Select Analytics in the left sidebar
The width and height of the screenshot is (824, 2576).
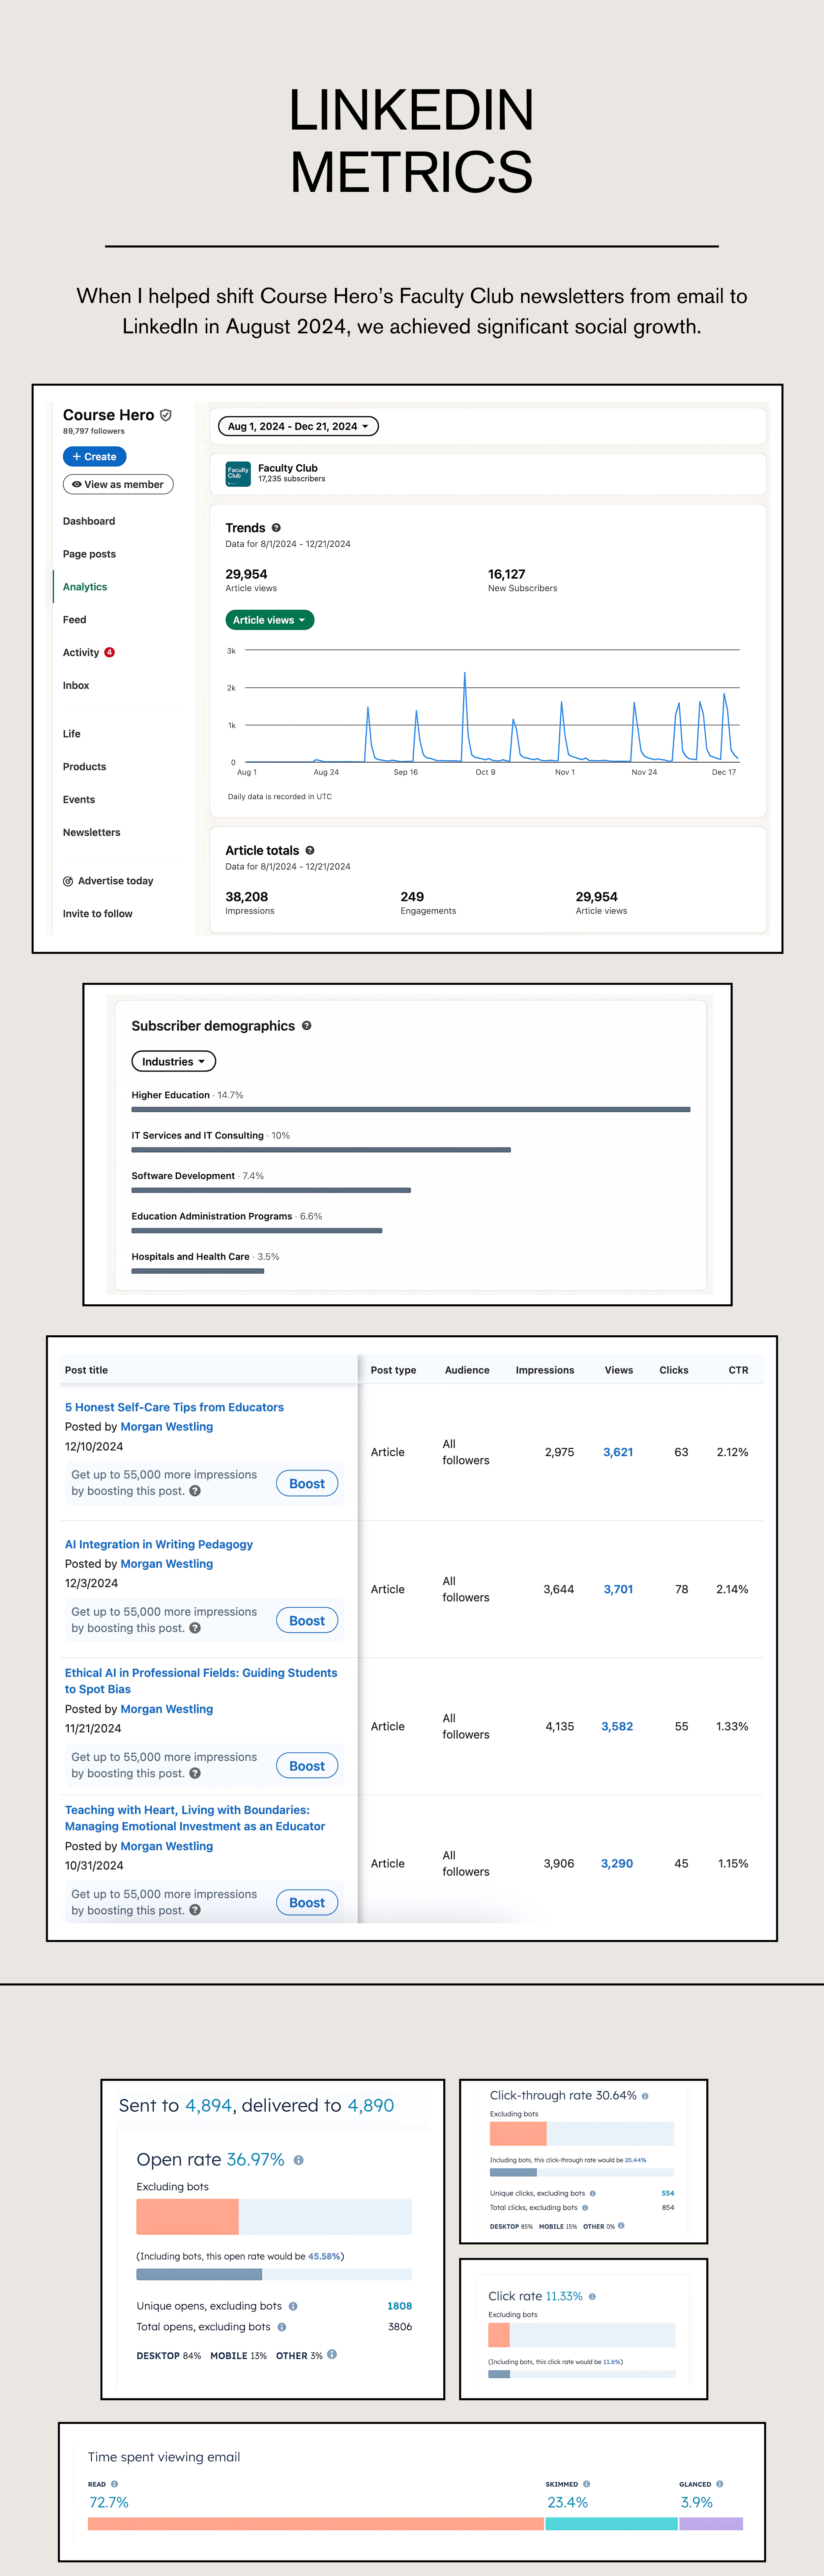85,587
